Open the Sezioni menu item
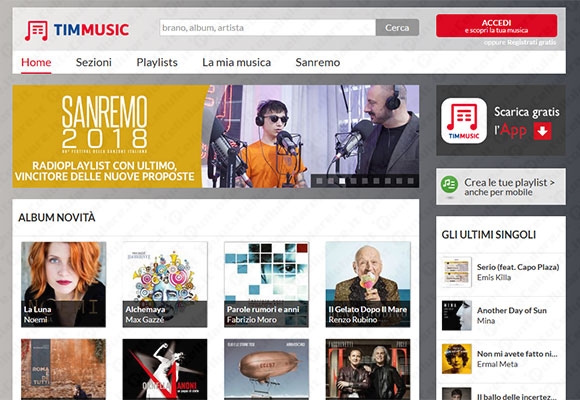This screenshot has height=400, width=580. (x=94, y=62)
